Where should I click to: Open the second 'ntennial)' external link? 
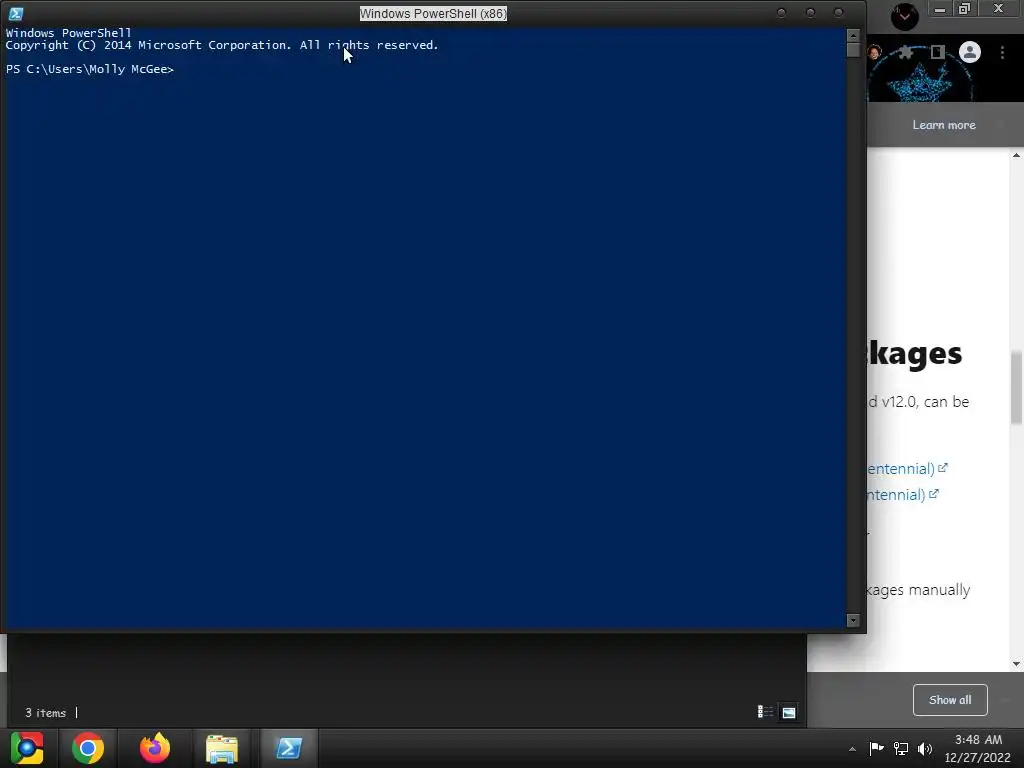[x=903, y=494]
